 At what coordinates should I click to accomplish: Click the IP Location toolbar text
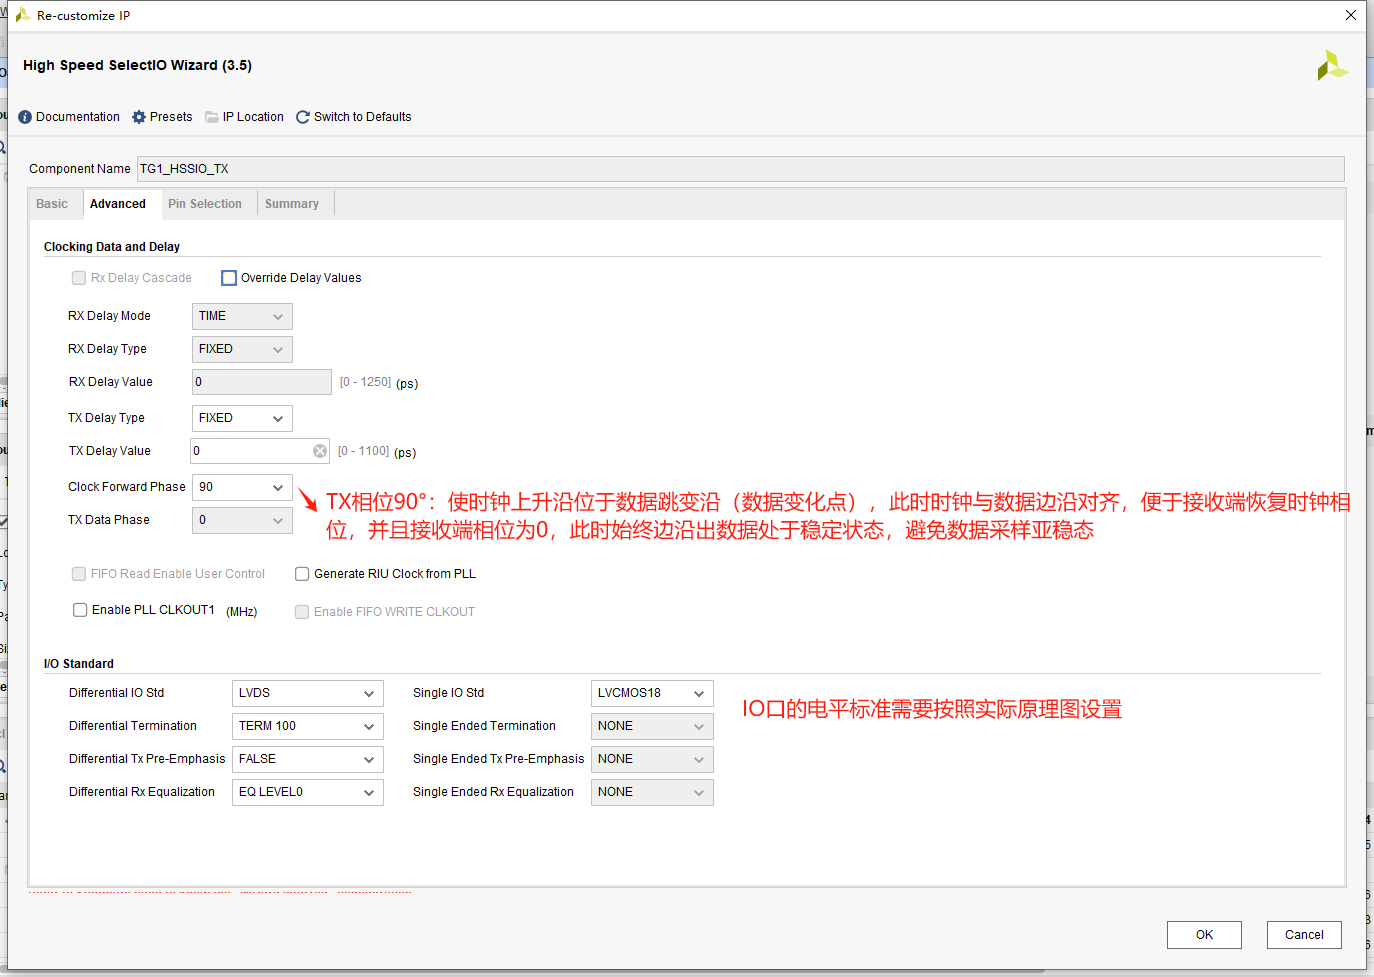click(x=253, y=117)
